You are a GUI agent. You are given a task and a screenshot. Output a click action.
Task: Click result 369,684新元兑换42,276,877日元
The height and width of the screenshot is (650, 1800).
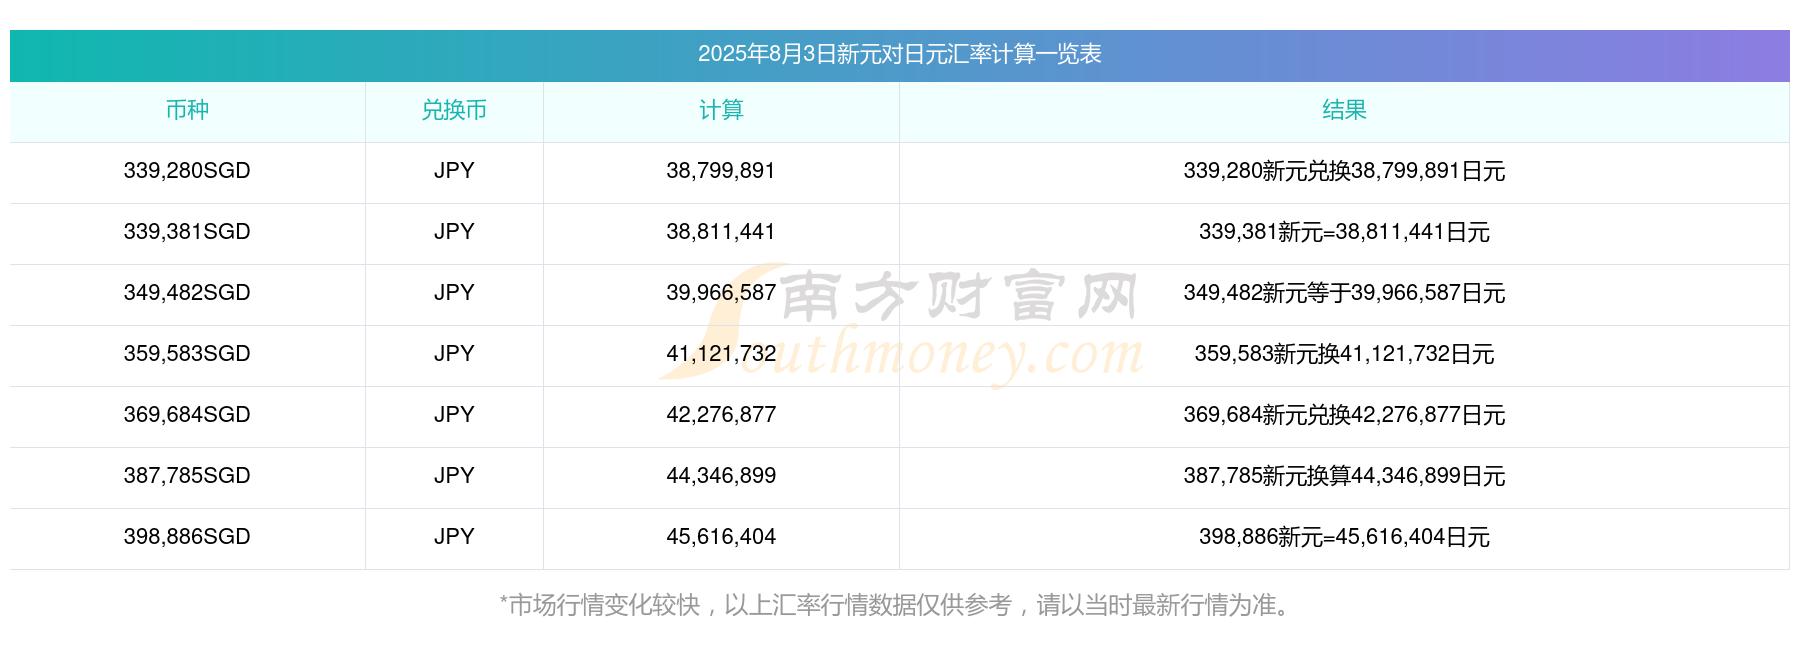1344,415
